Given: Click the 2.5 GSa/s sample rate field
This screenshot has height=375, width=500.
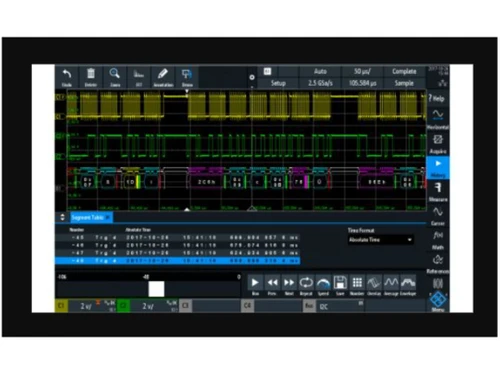Looking at the screenshot, I should pyautogui.click(x=320, y=83).
